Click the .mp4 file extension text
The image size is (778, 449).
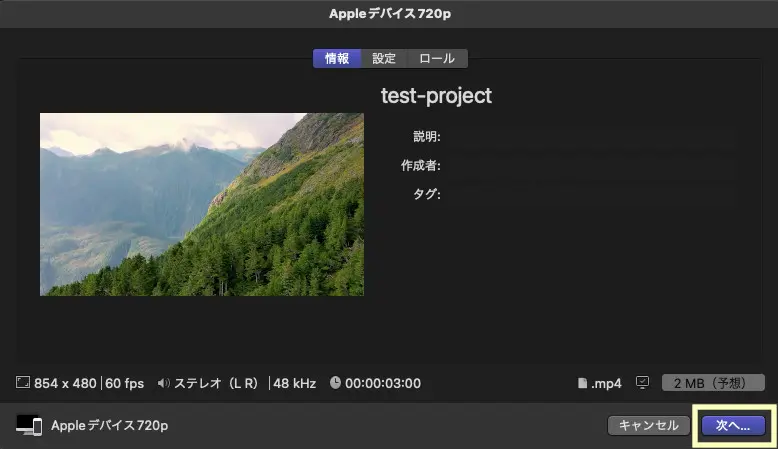coord(606,384)
